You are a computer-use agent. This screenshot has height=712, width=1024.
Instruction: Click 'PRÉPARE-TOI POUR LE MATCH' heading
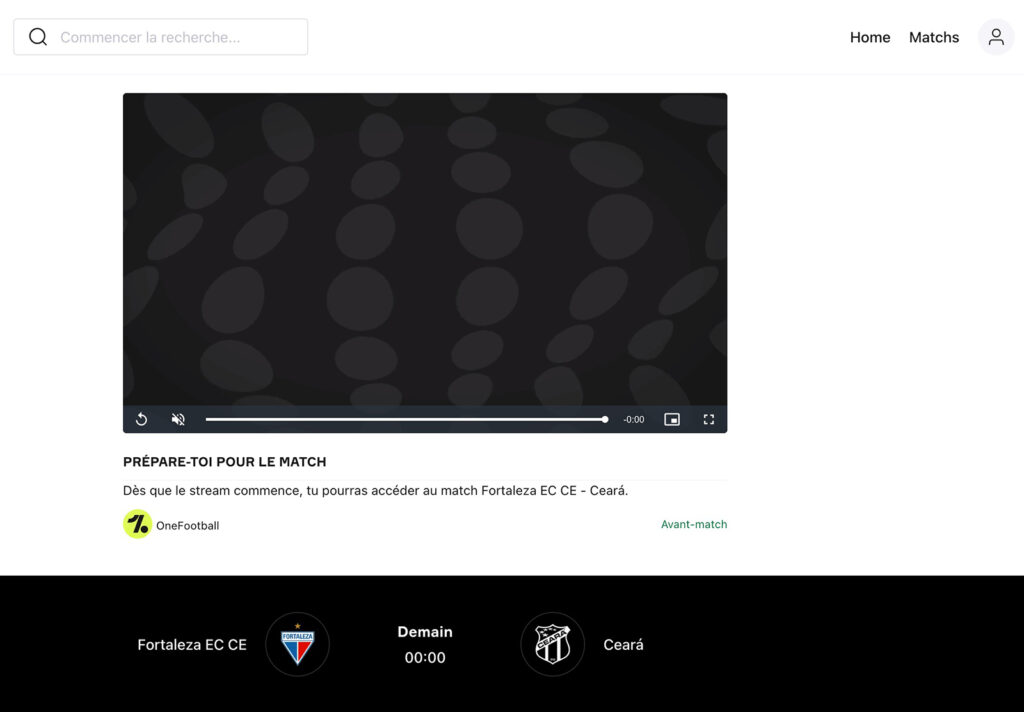pos(225,462)
